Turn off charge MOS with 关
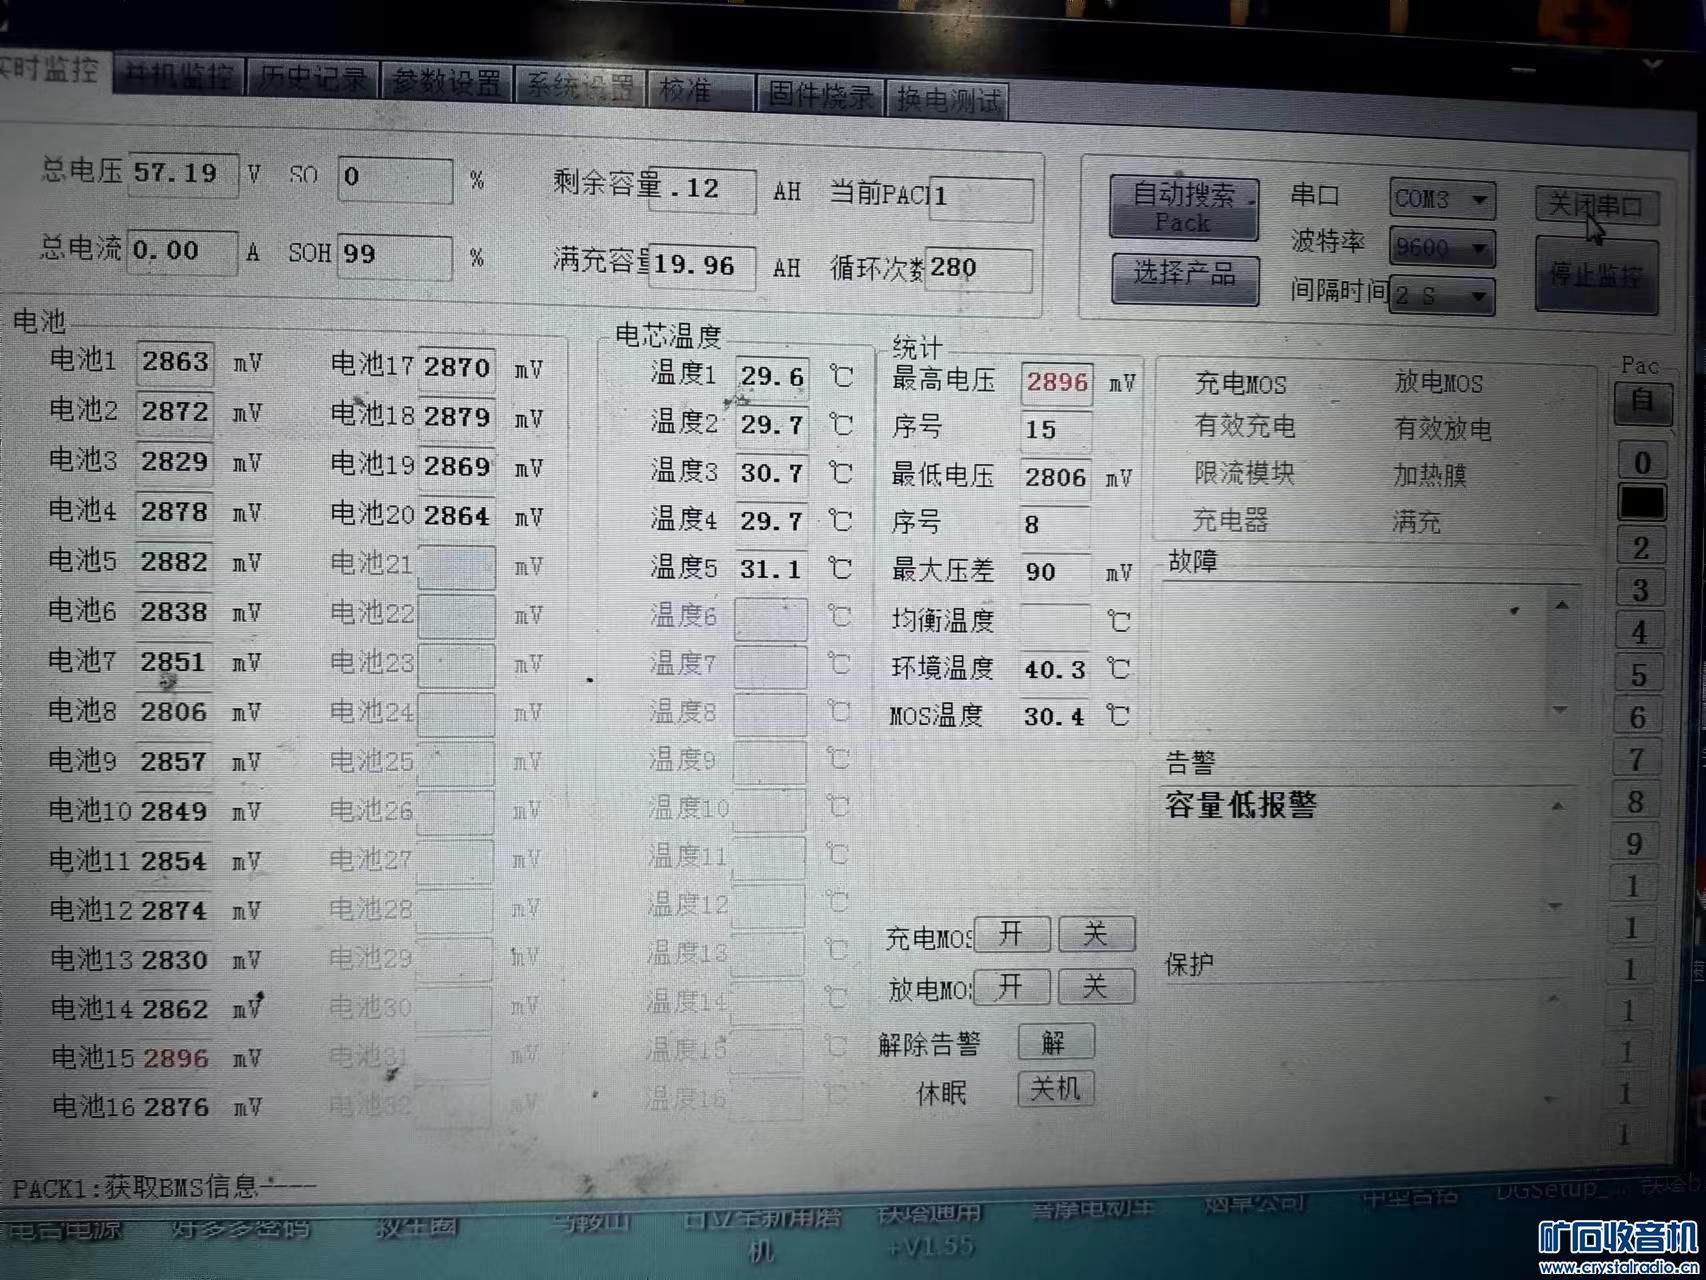This screenshot has width=1706, height=1280. [1096, 933]
